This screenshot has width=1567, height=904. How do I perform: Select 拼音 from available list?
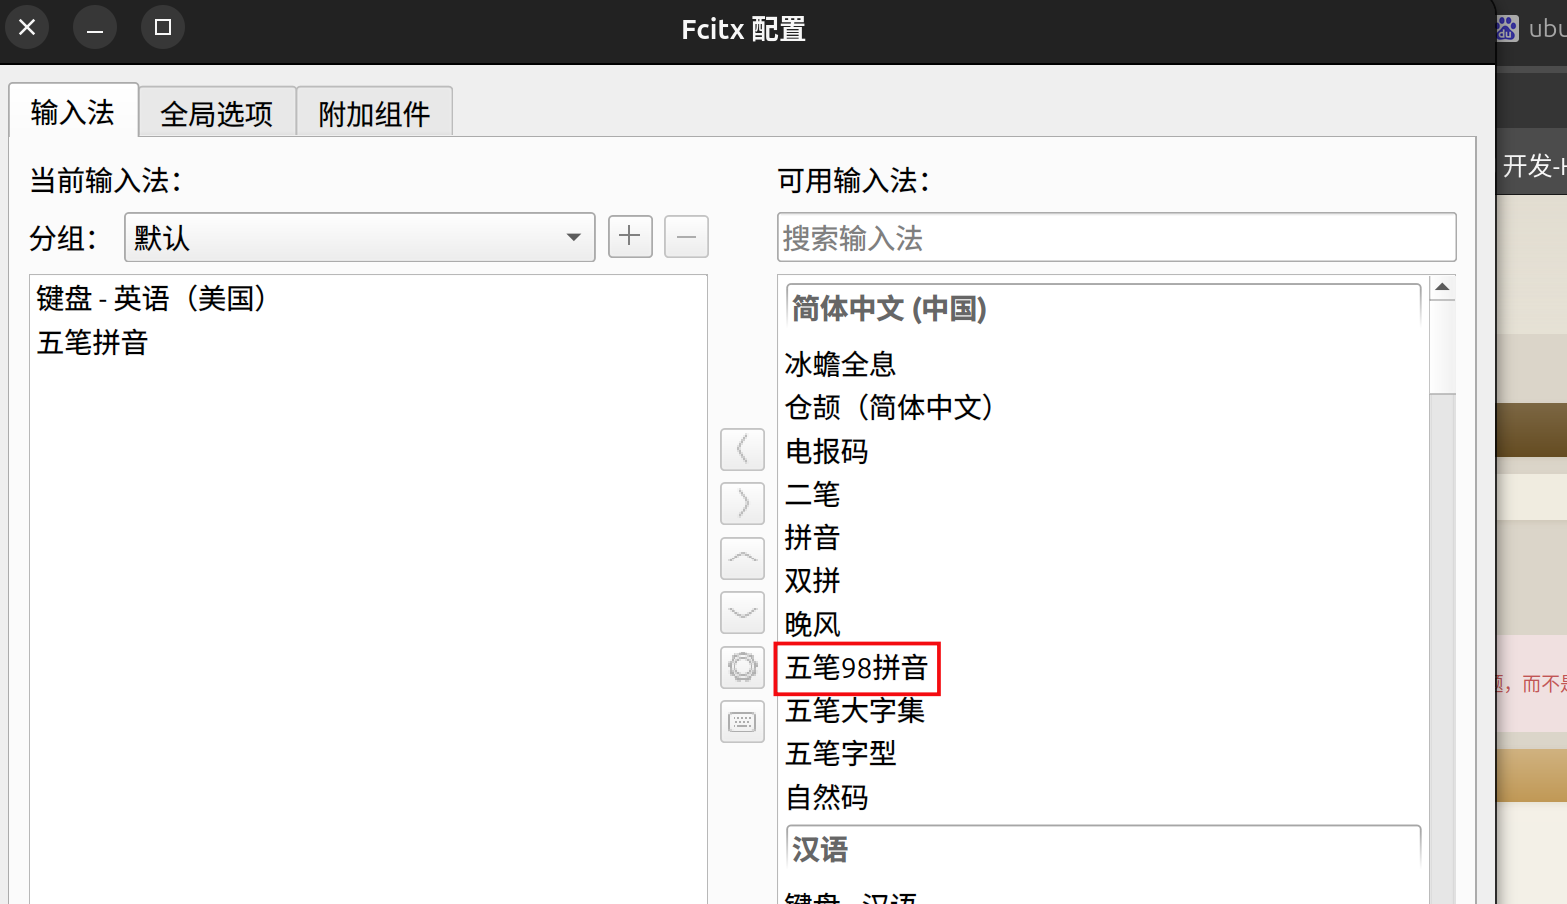(1103, 537)
